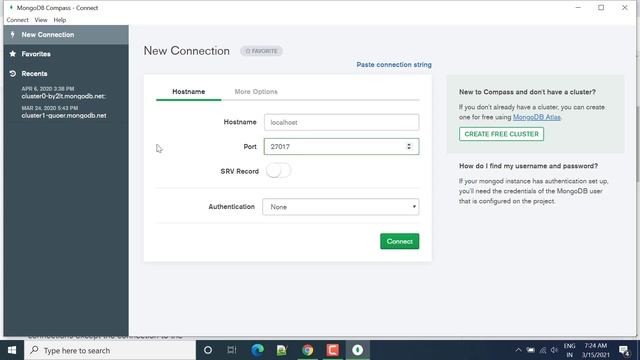Screen dimensions: 640x360
Task: Click the Port number stepper arrows
Action: click(x=409, y=147)
